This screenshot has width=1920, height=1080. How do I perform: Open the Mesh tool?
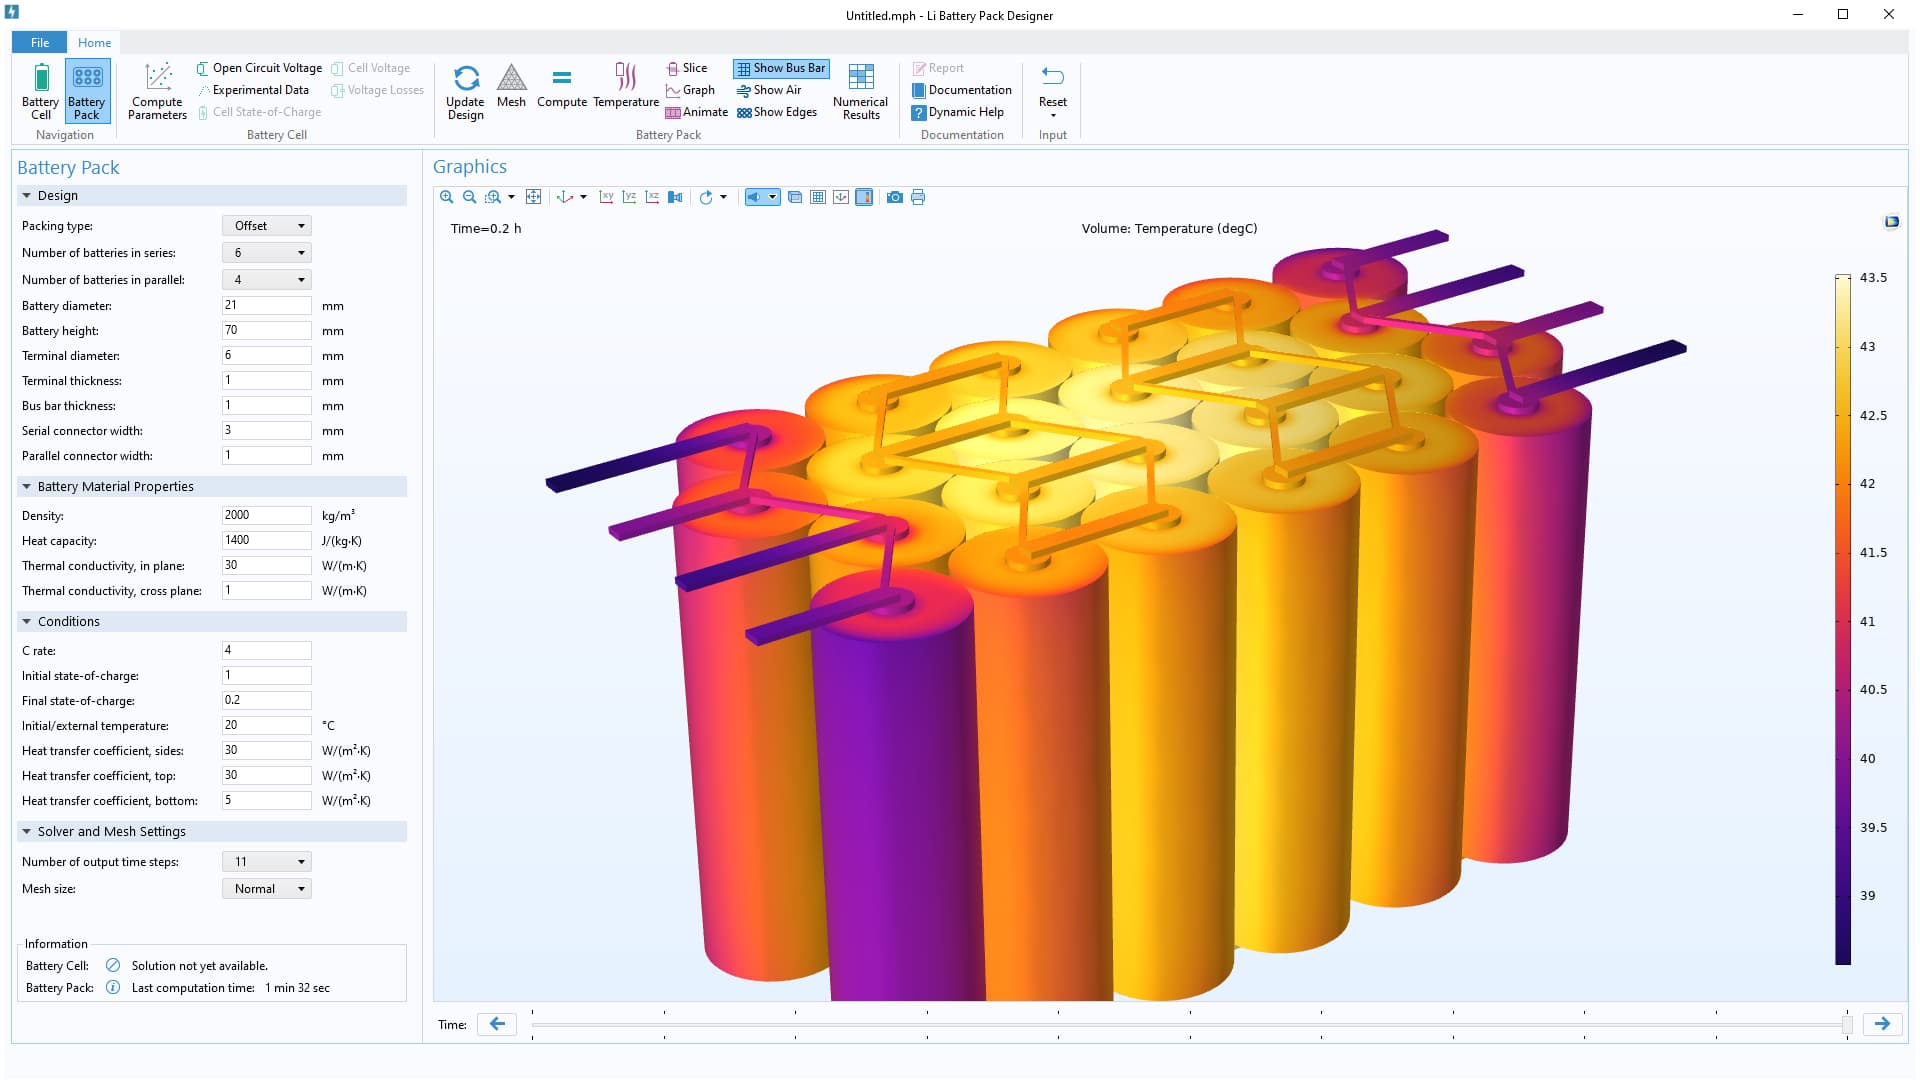point(511,86)
